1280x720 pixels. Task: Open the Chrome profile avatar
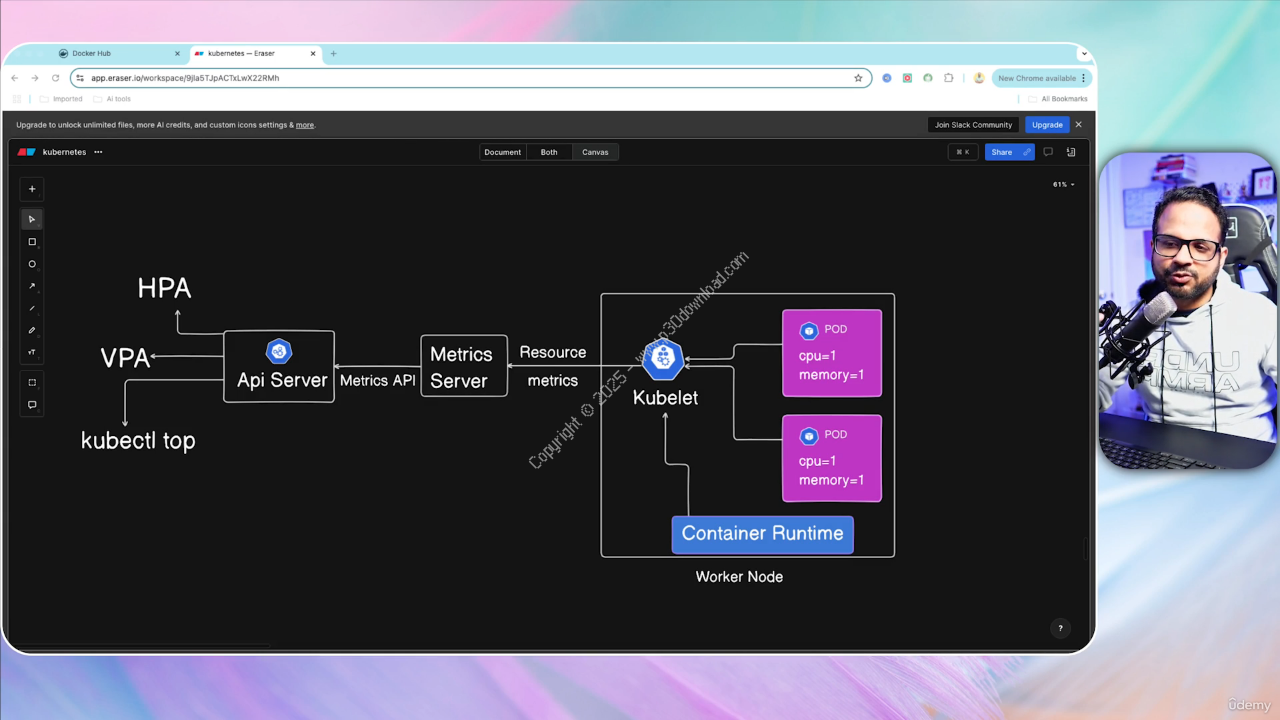click(979, 78)
